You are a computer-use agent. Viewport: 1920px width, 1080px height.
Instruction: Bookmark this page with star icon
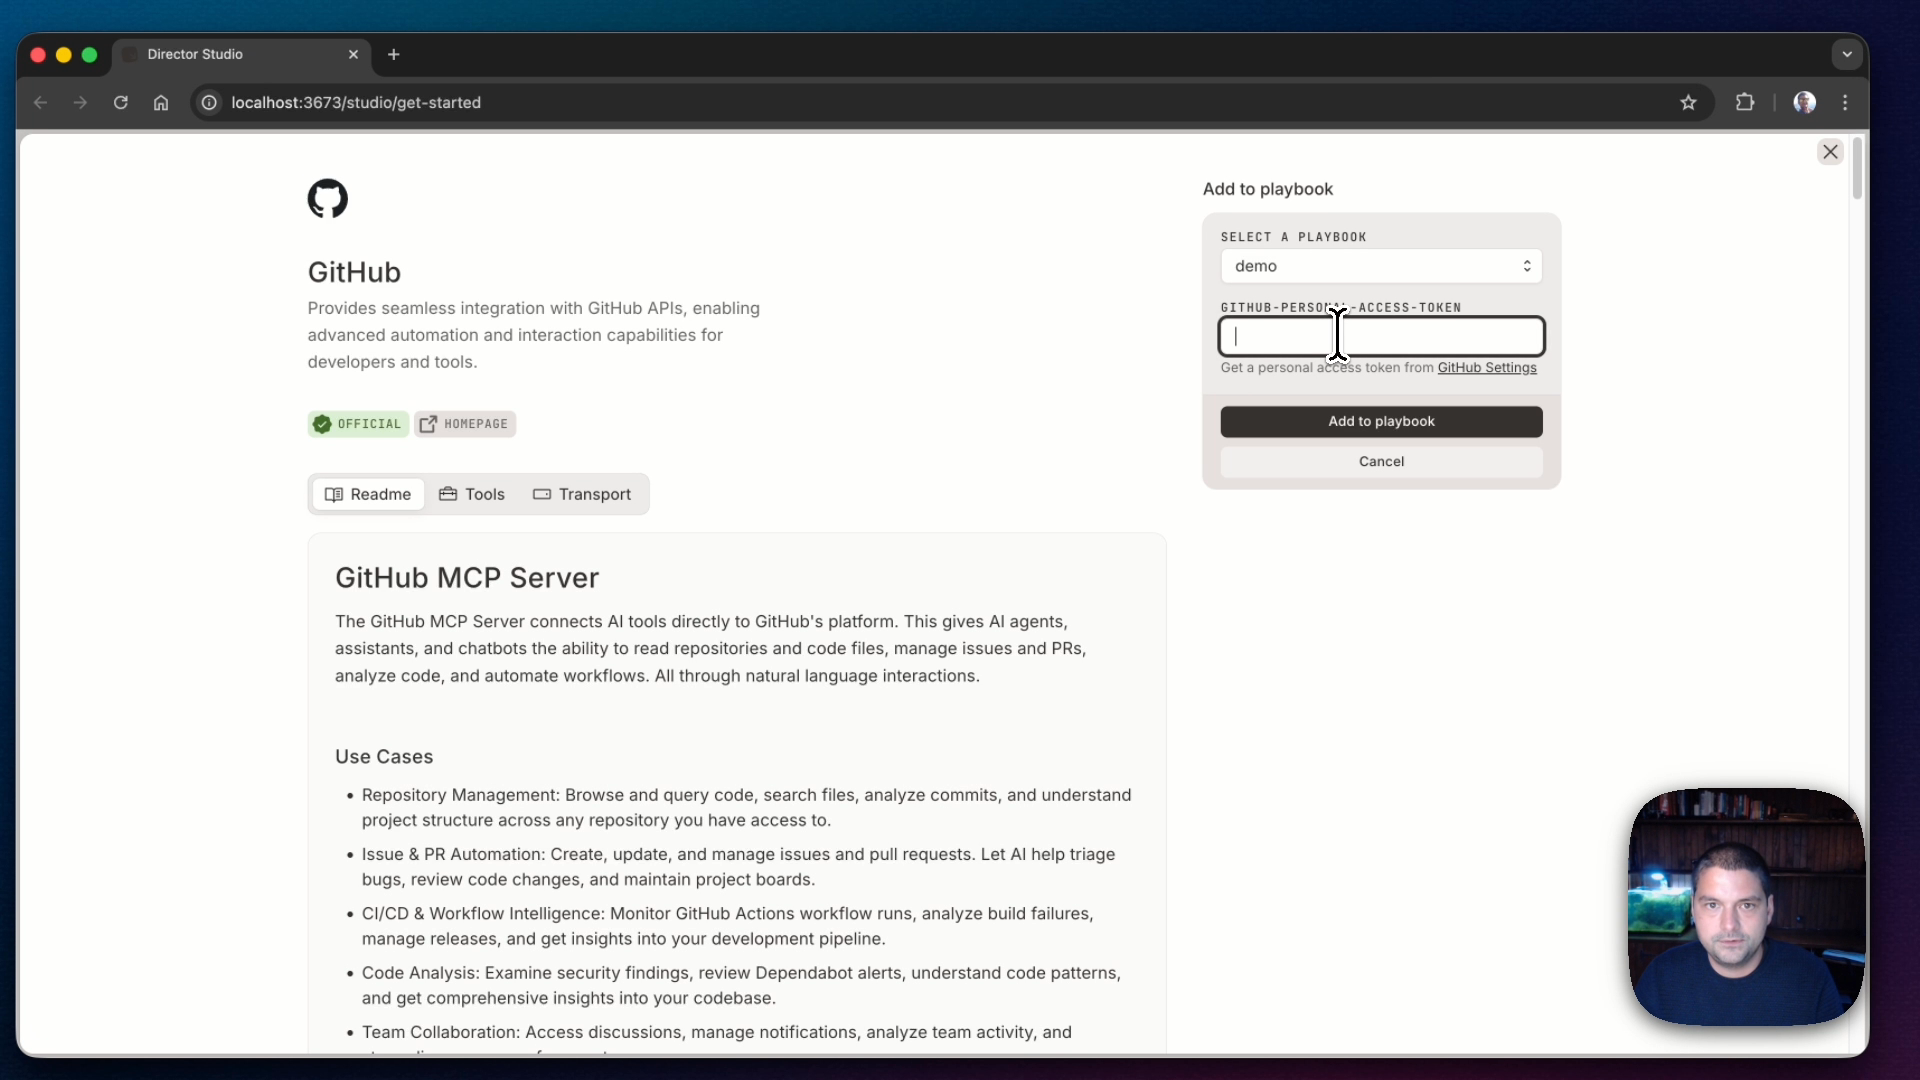1688,102
